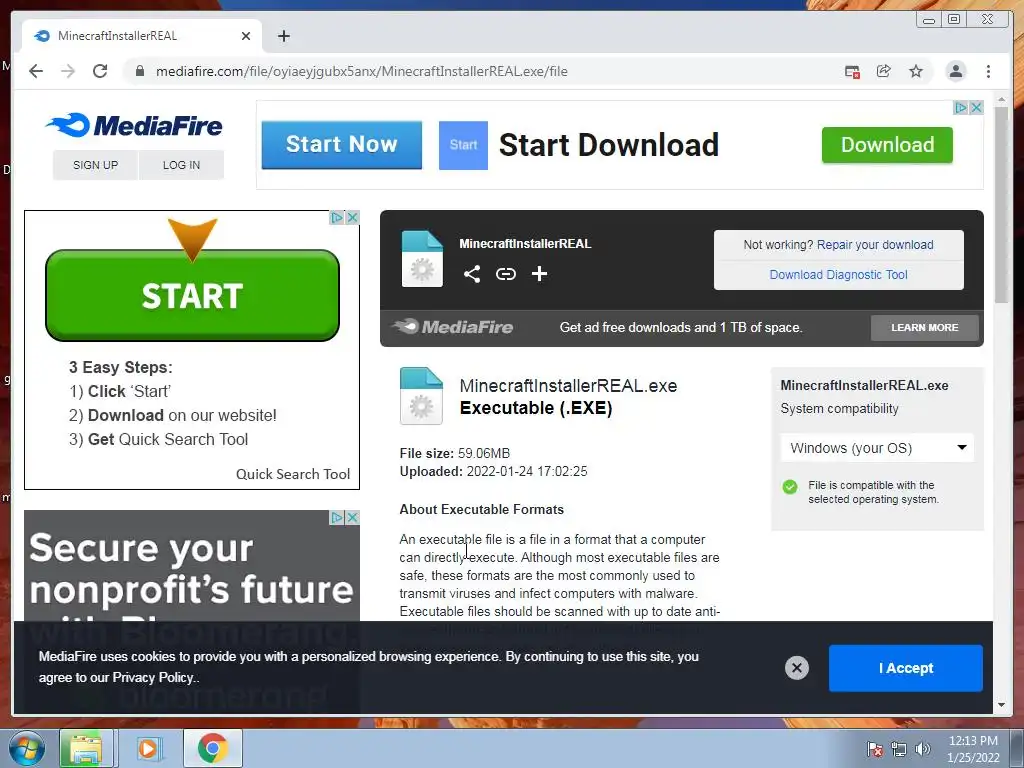Viewport: 1024px width, 768px height.
Task: Click 'Executable (.EXE)' text
Action: pos(536,408)
